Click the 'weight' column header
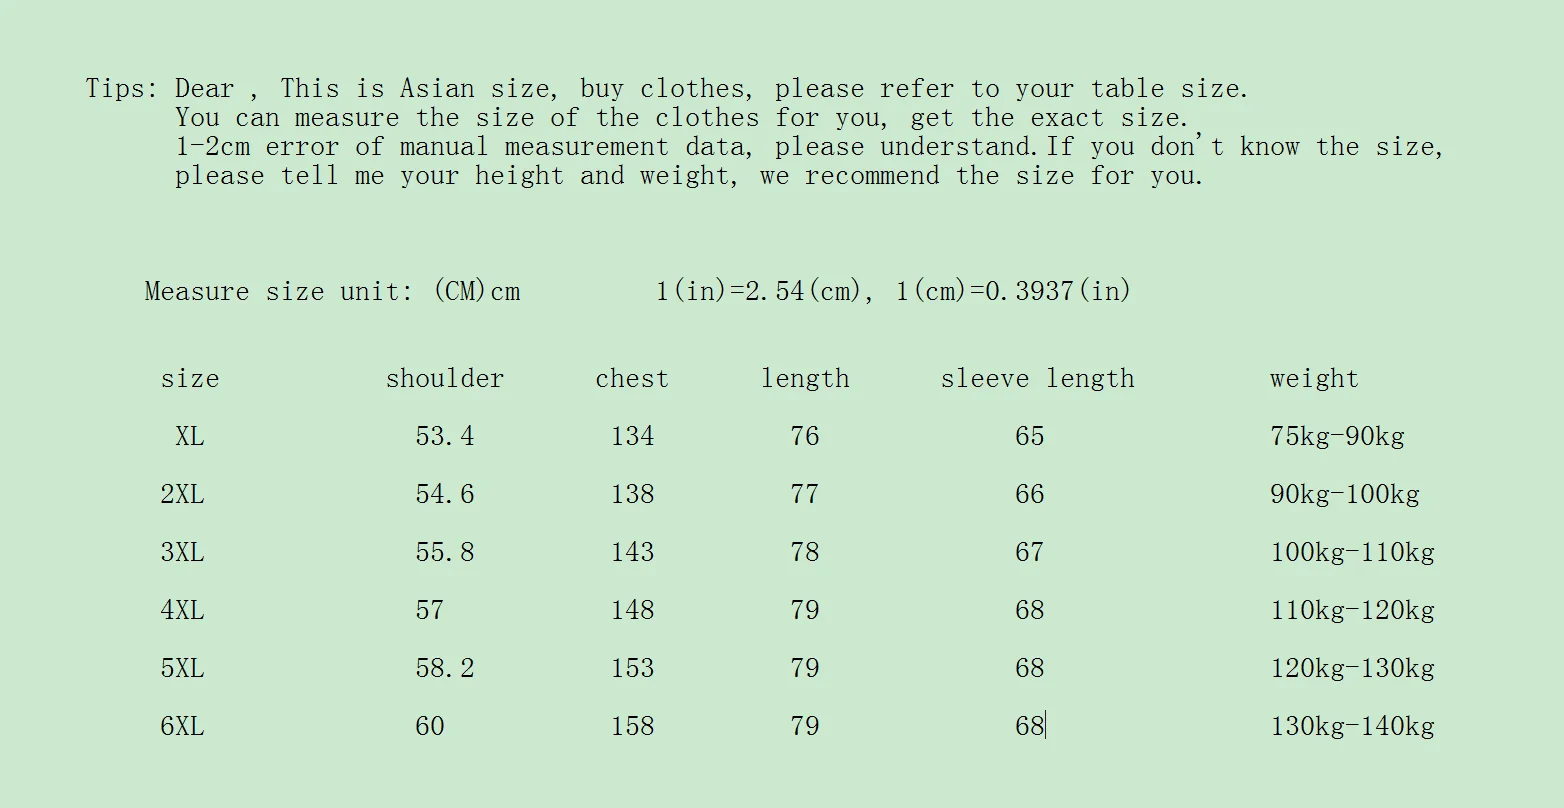Viewport: 1564px width, 808px height. pyautogui.click(x=1314, y=379)
